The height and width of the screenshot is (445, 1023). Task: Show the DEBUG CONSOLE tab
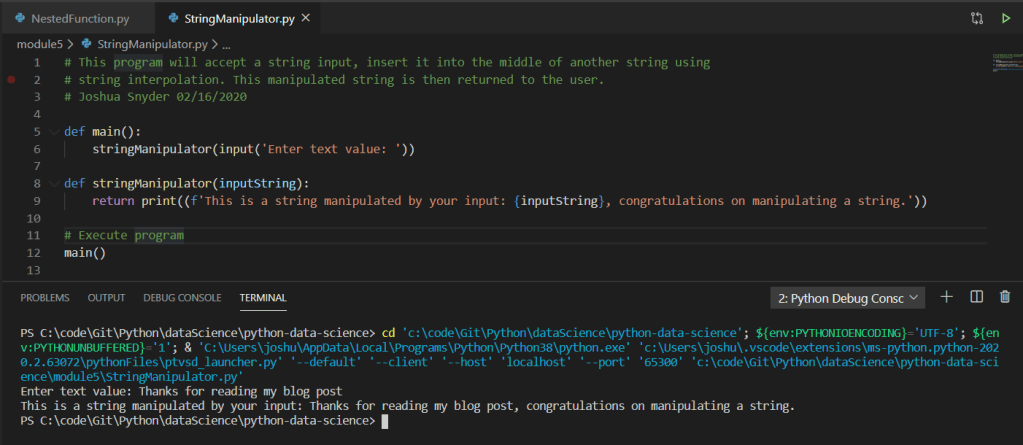pos(182,298)
